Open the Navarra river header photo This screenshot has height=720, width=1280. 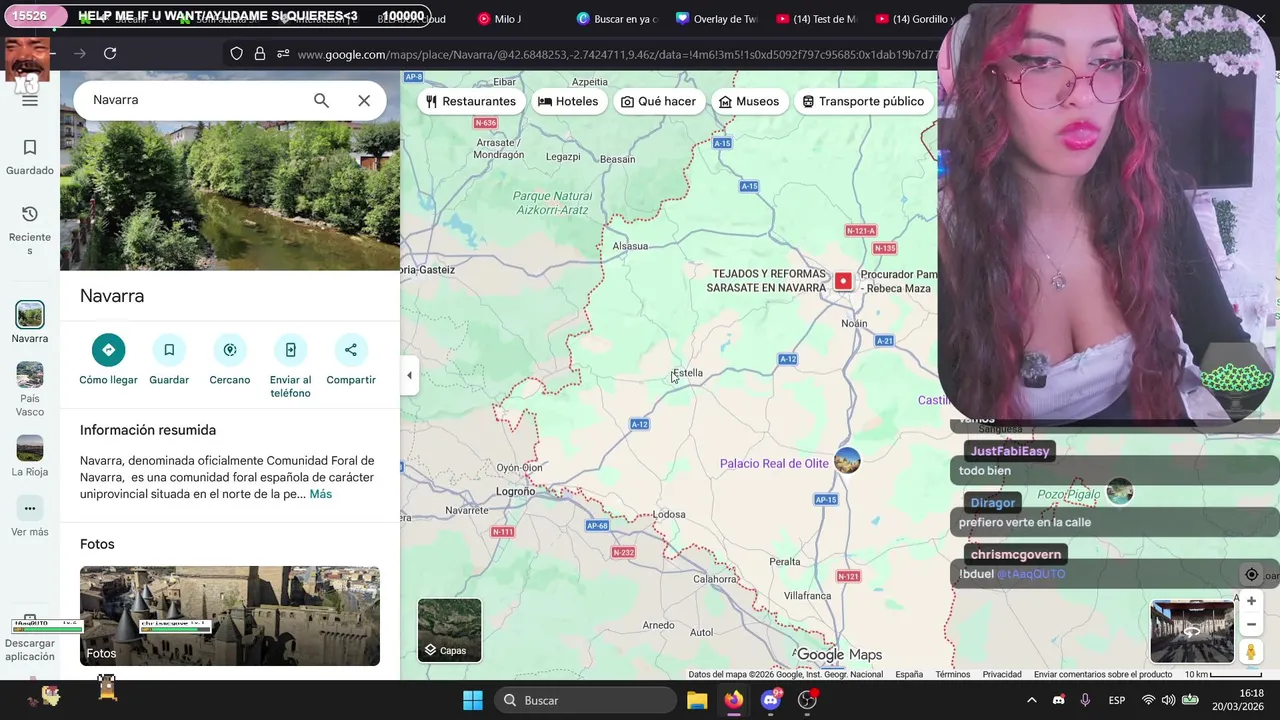coord(230,195)
